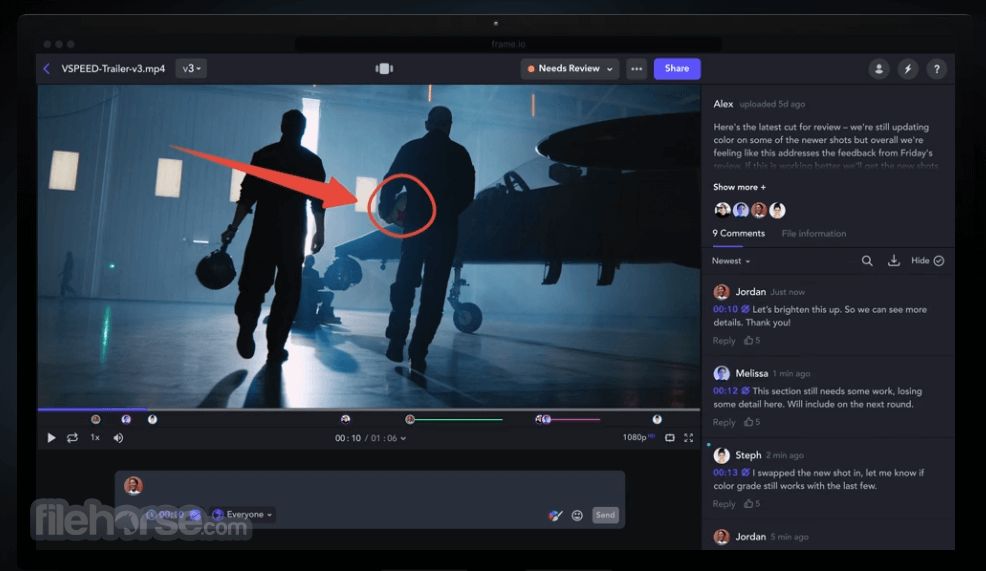Jump to 00:10 timestamp in Jordan's comment
The height and width of the screenshot is (571, 986).
[725, 309]
